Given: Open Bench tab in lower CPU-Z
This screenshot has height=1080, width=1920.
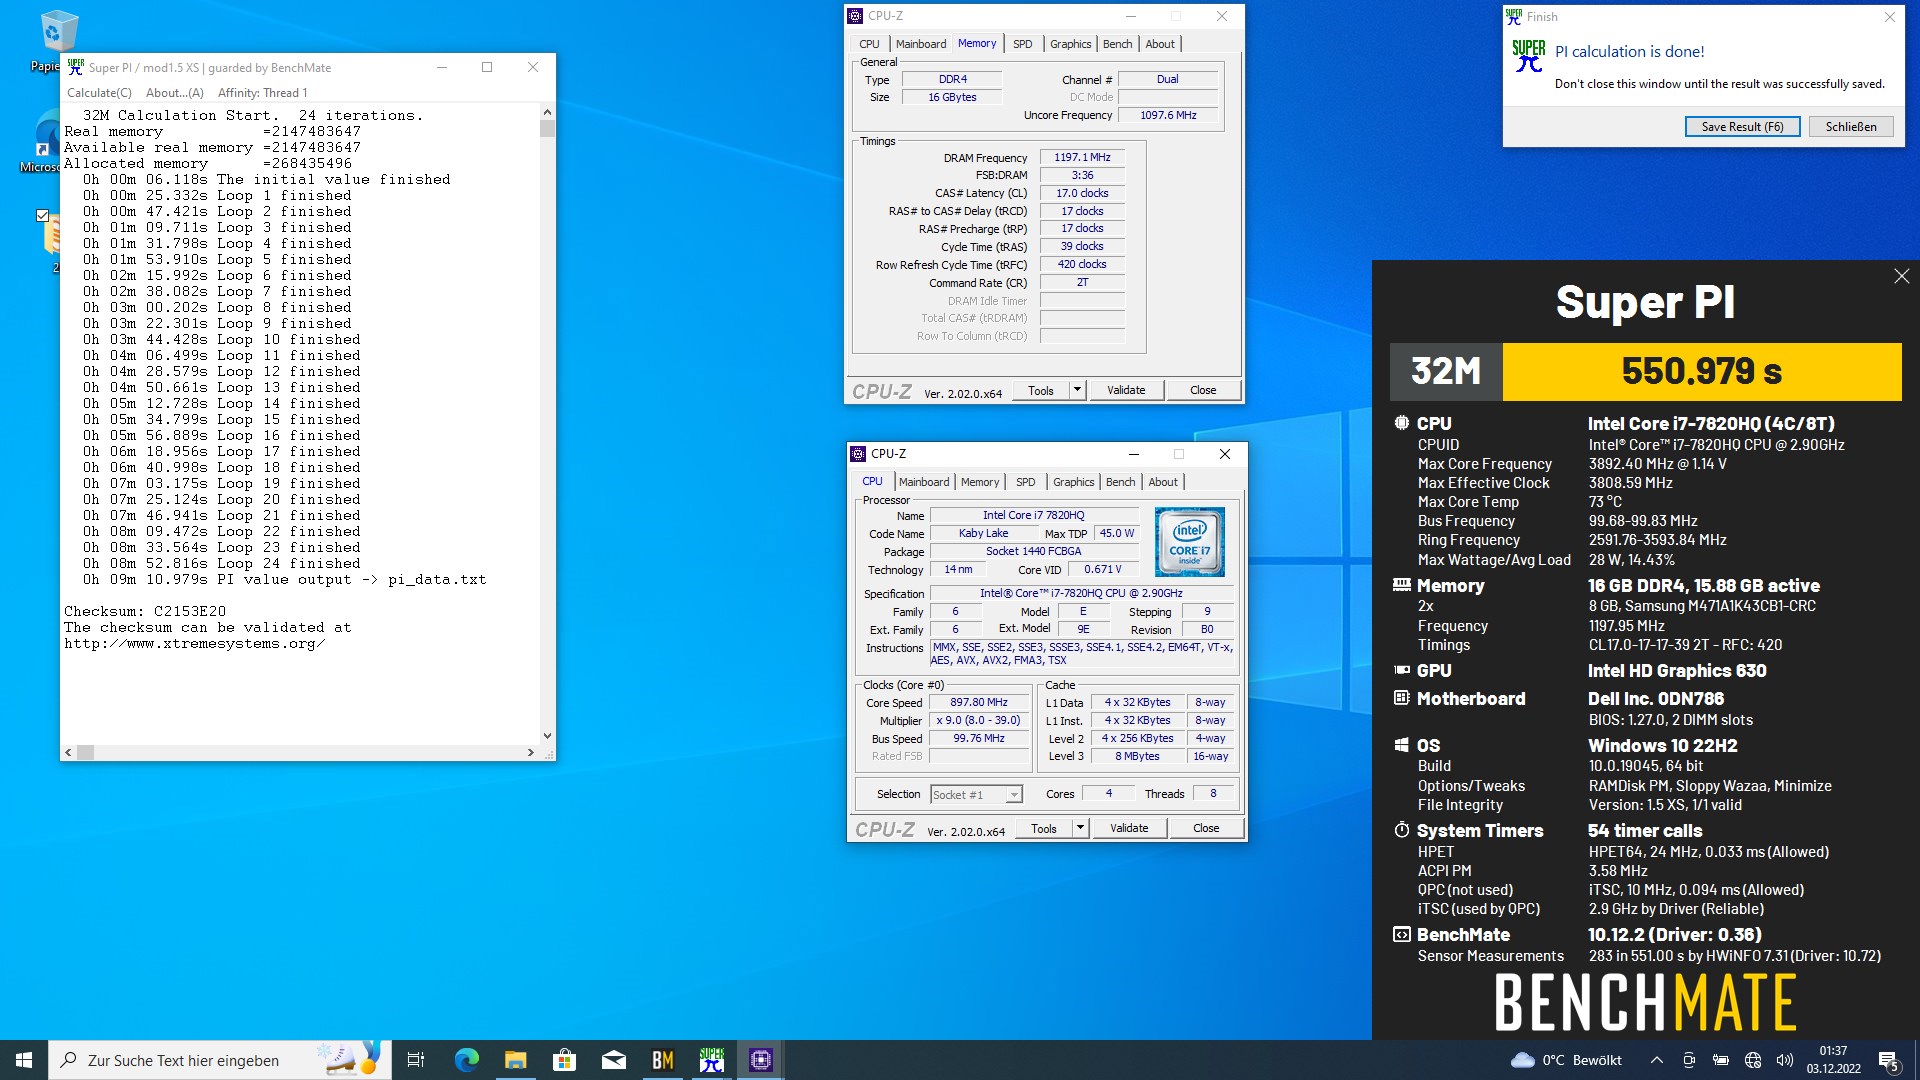Looking at the screenshot, I should coord(1120,482).
